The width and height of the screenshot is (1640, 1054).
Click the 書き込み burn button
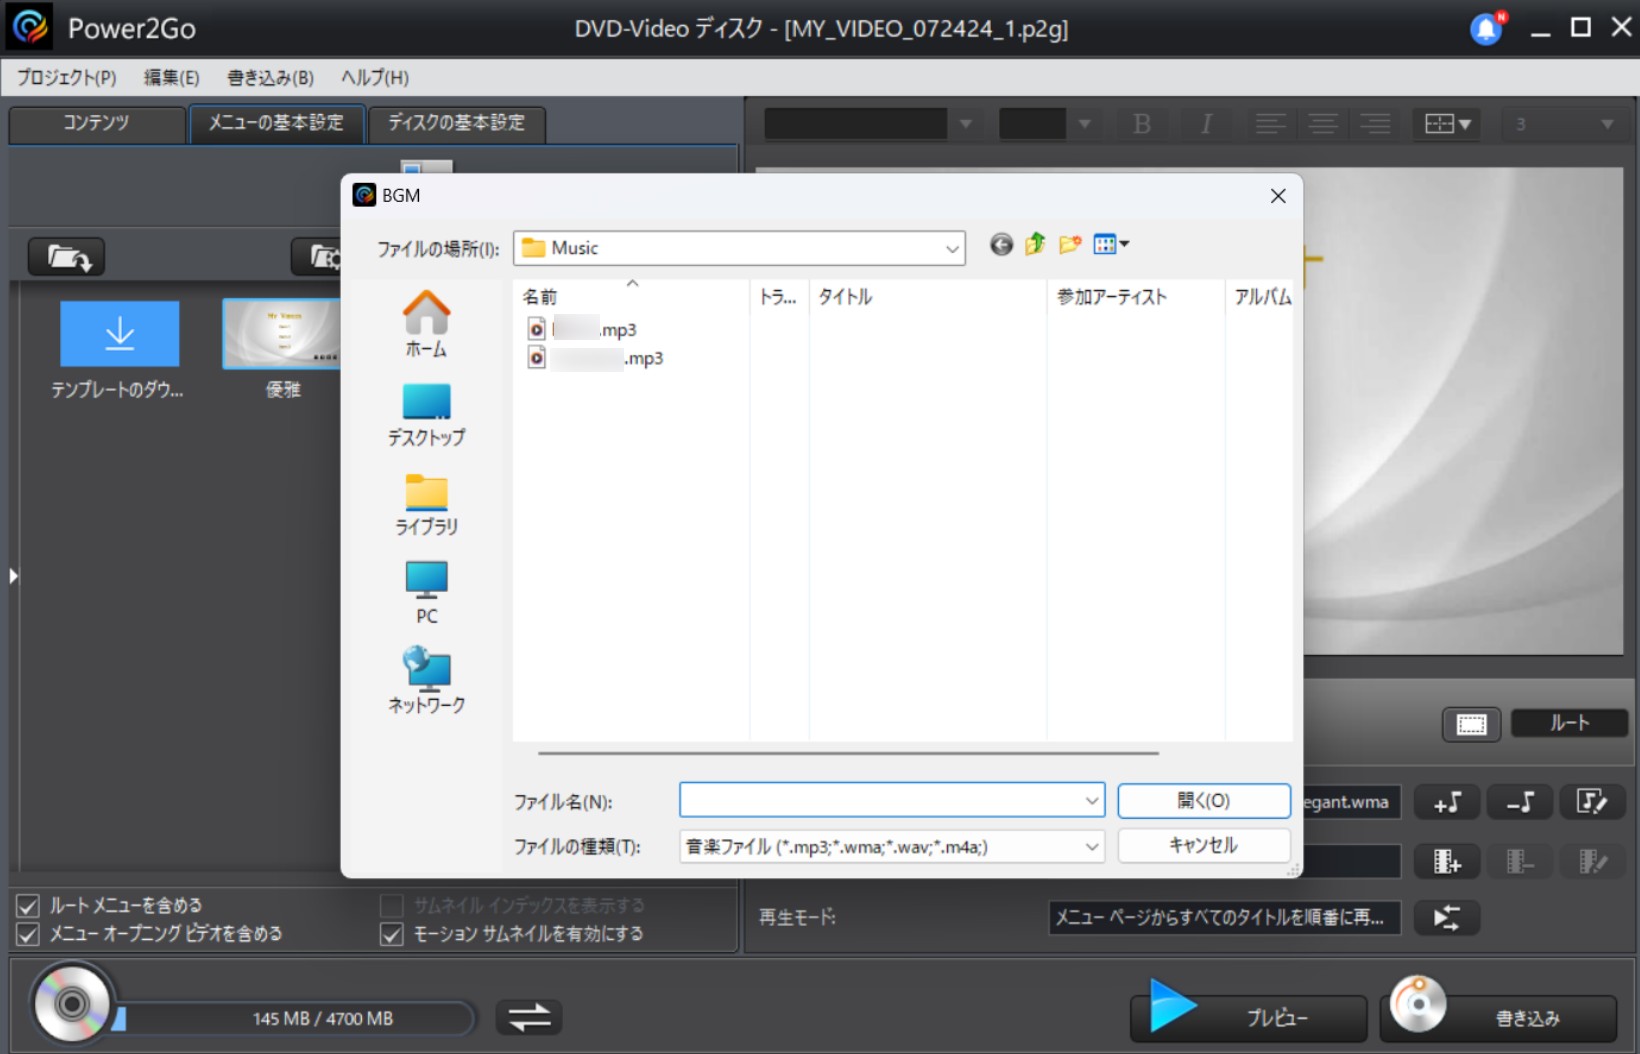point(1499,1017)
